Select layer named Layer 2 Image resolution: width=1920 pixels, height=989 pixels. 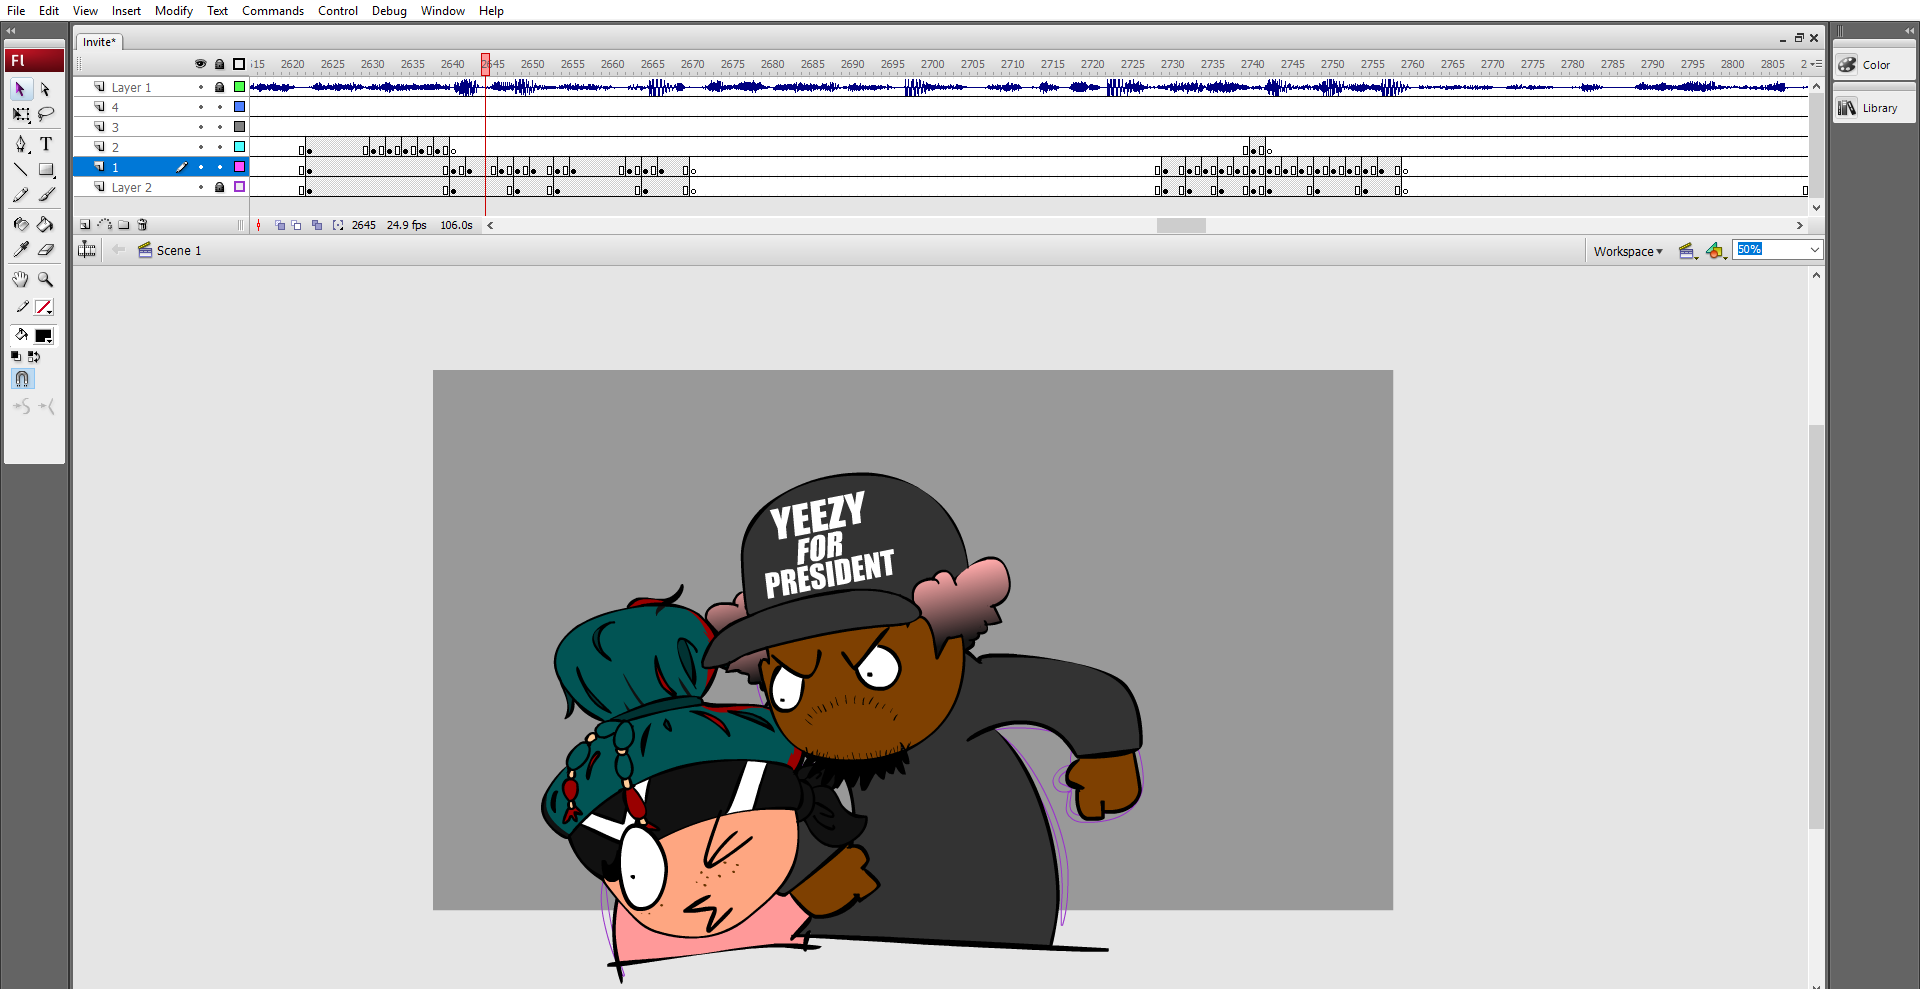click(x=132, y=187)
